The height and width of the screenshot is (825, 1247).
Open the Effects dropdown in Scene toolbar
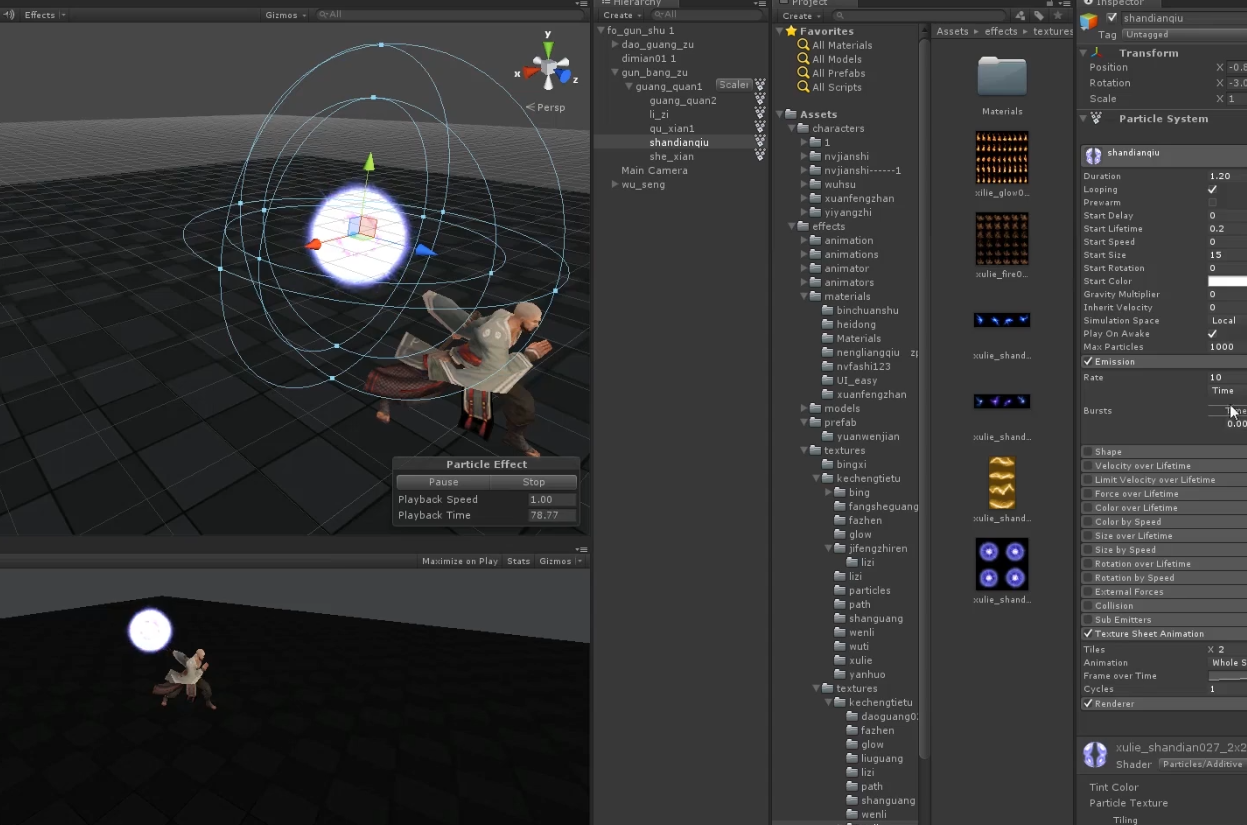[x=45, y=15]
